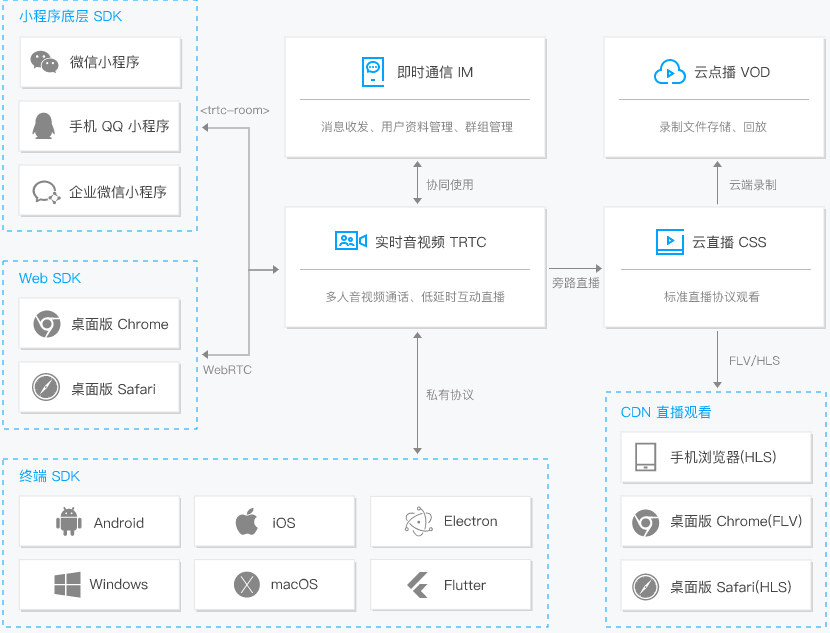Click the 私有协议 label
Viewport: 830px width, 633px height.
450,395
